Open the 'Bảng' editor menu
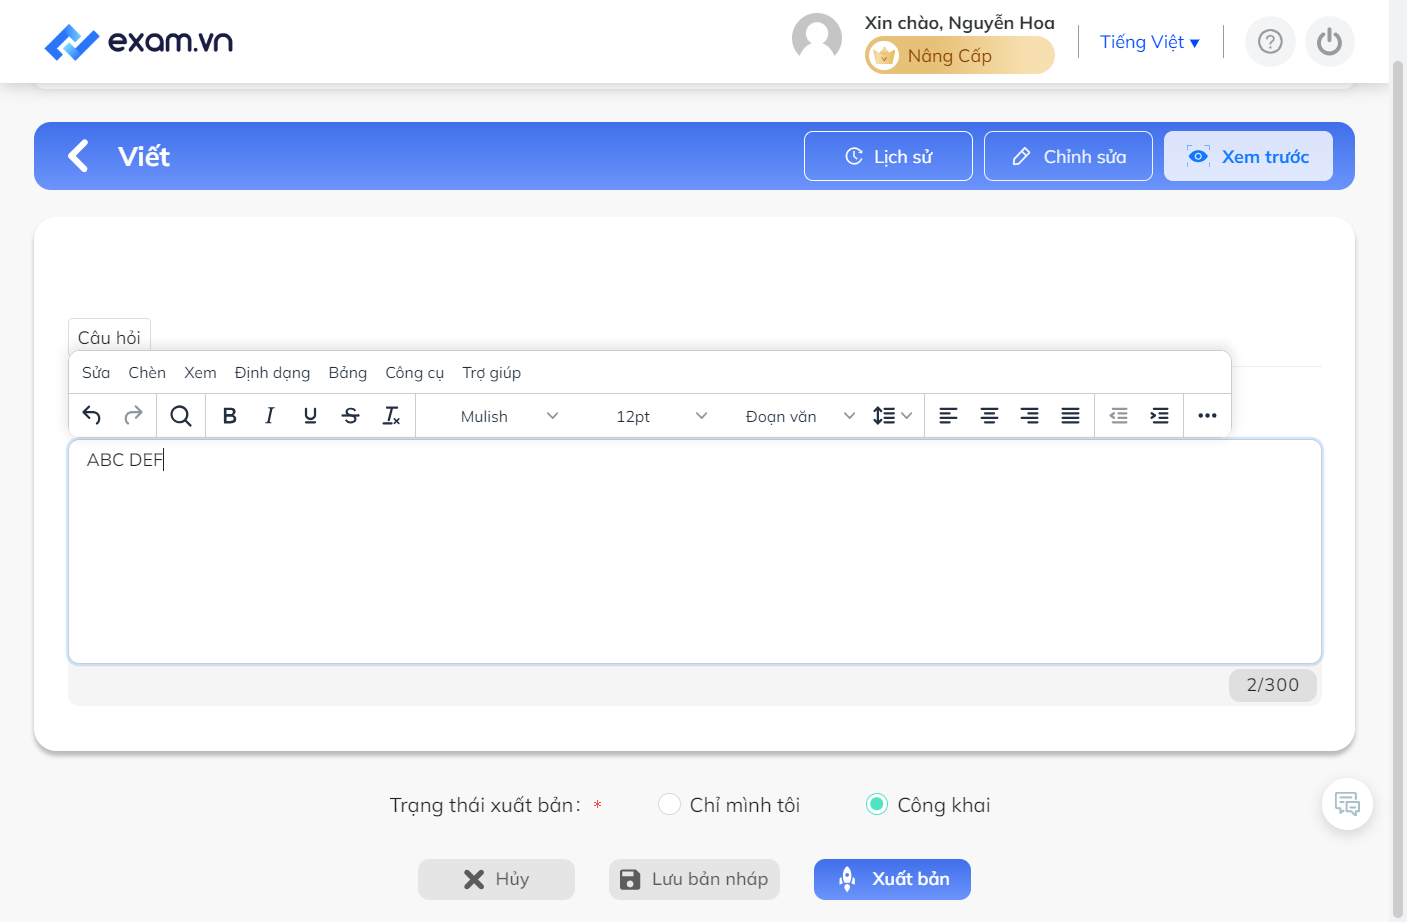The height and width of the screenshot is (922, 1407). click(348, 373)
